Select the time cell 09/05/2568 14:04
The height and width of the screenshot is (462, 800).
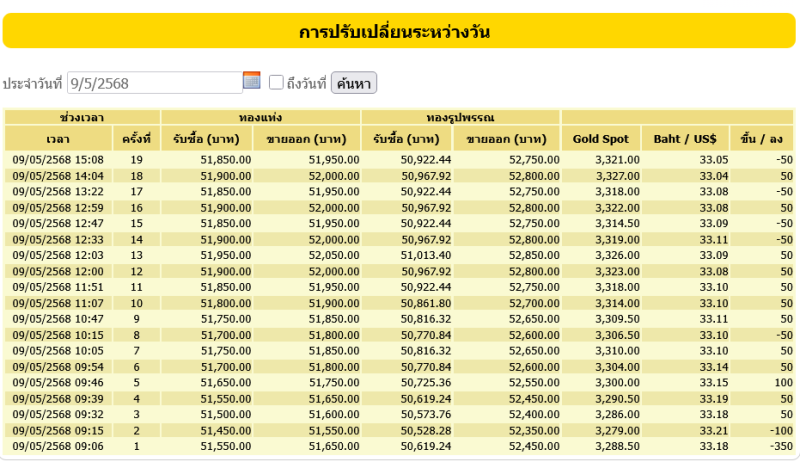[x=58, y=176]
